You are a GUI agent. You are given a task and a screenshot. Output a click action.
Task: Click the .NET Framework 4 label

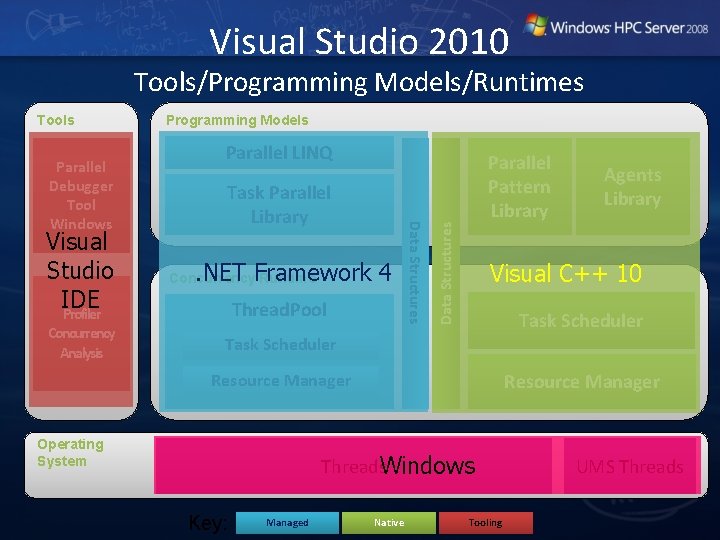[293, 272]
